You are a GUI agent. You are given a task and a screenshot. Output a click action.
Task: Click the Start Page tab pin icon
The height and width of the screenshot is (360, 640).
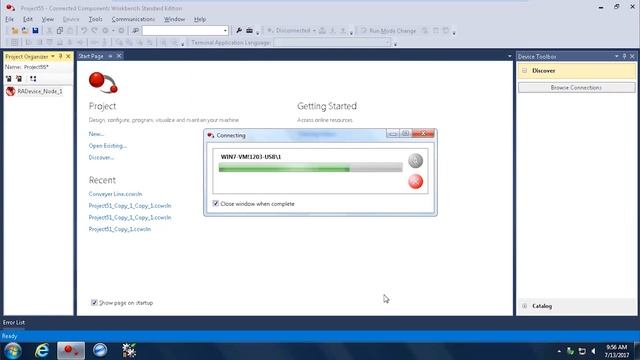[110, 56]
